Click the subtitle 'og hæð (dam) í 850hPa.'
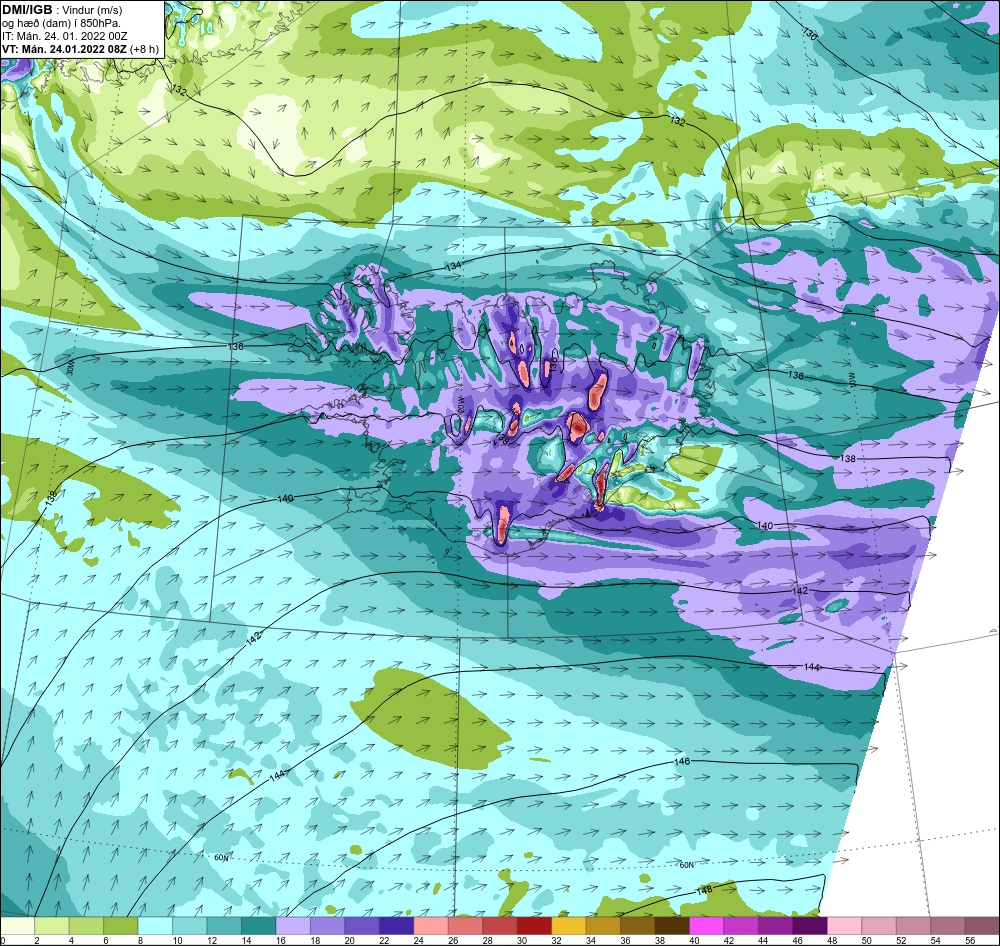 61,23
